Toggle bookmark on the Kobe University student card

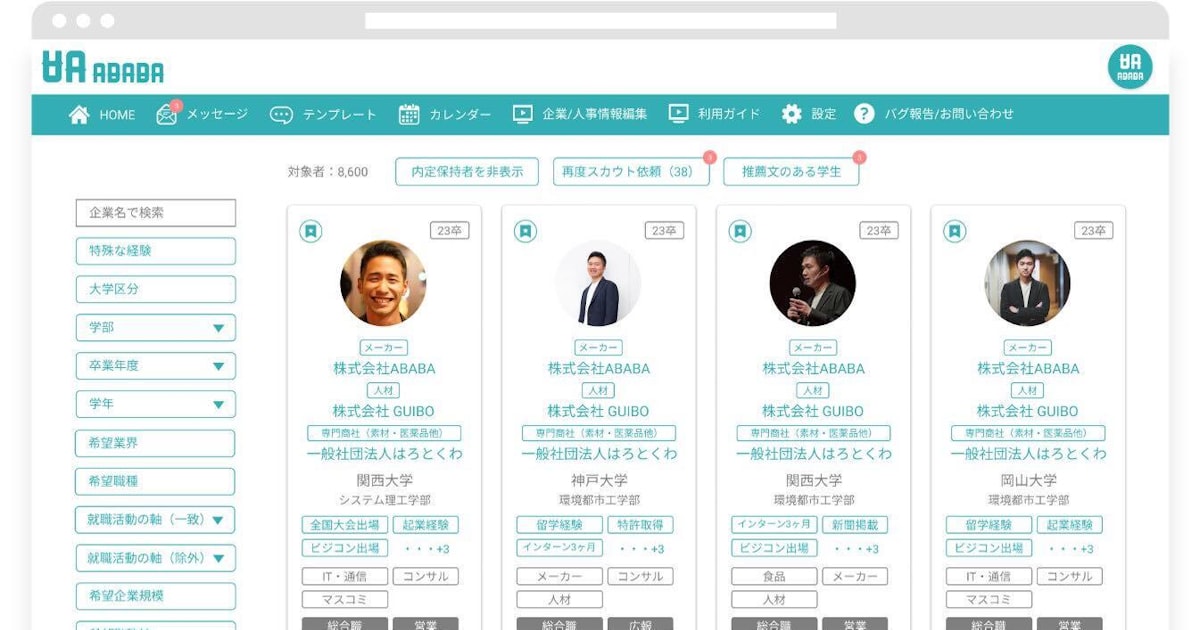click(x=526, y=231)
